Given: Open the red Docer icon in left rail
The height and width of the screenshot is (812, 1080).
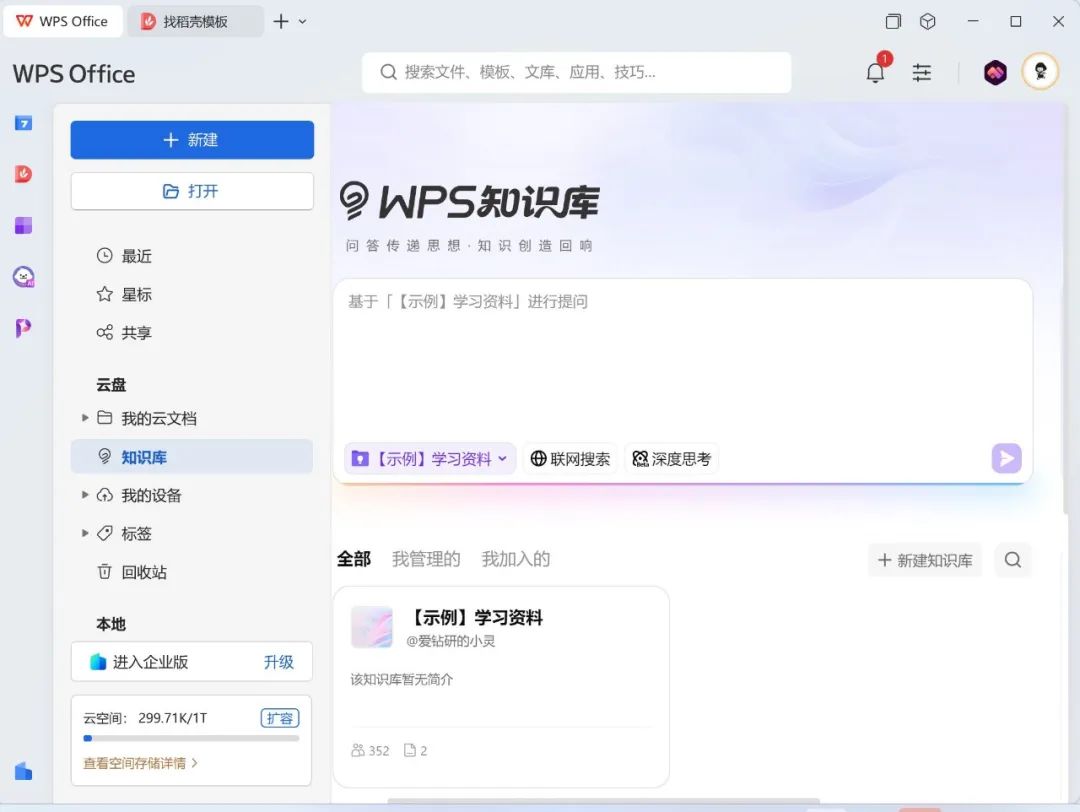Looking at the screenshot, I should (23, 174).
